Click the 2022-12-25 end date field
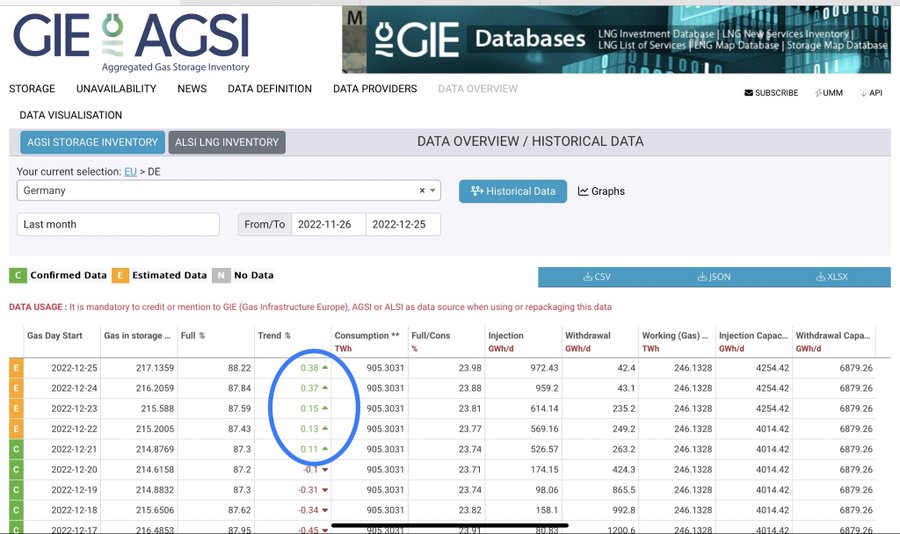Screen dimensions: 900x534 (x=402, y=224)
